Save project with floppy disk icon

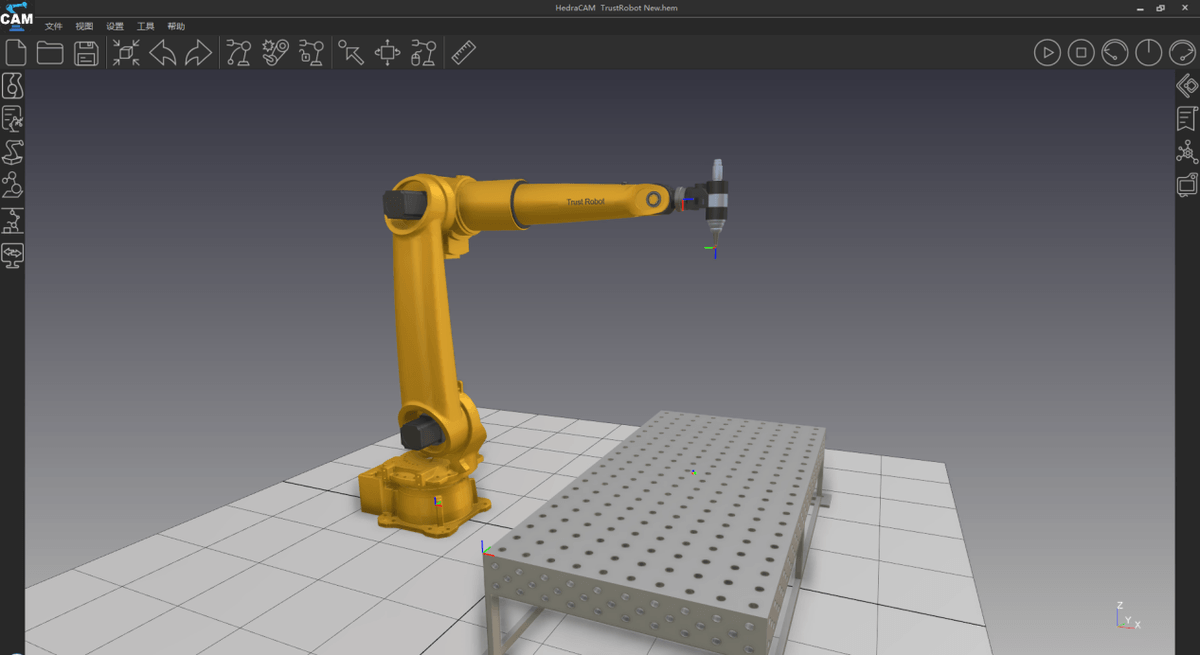click(x=87, y=53)
